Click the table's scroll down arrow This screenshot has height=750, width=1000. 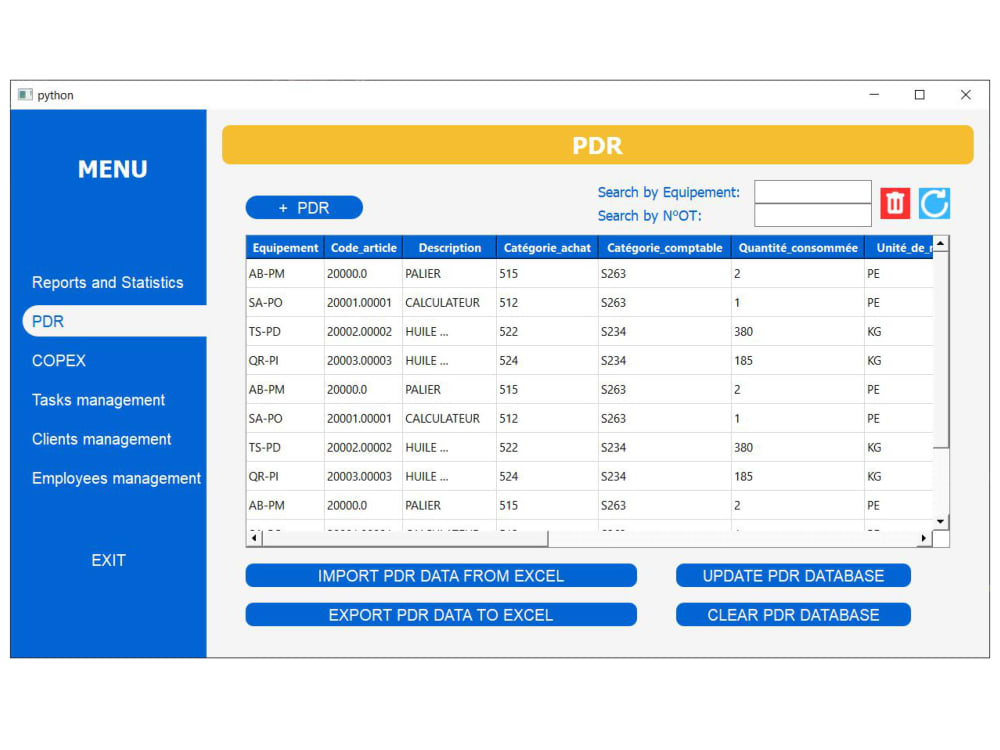coord(941,522)
